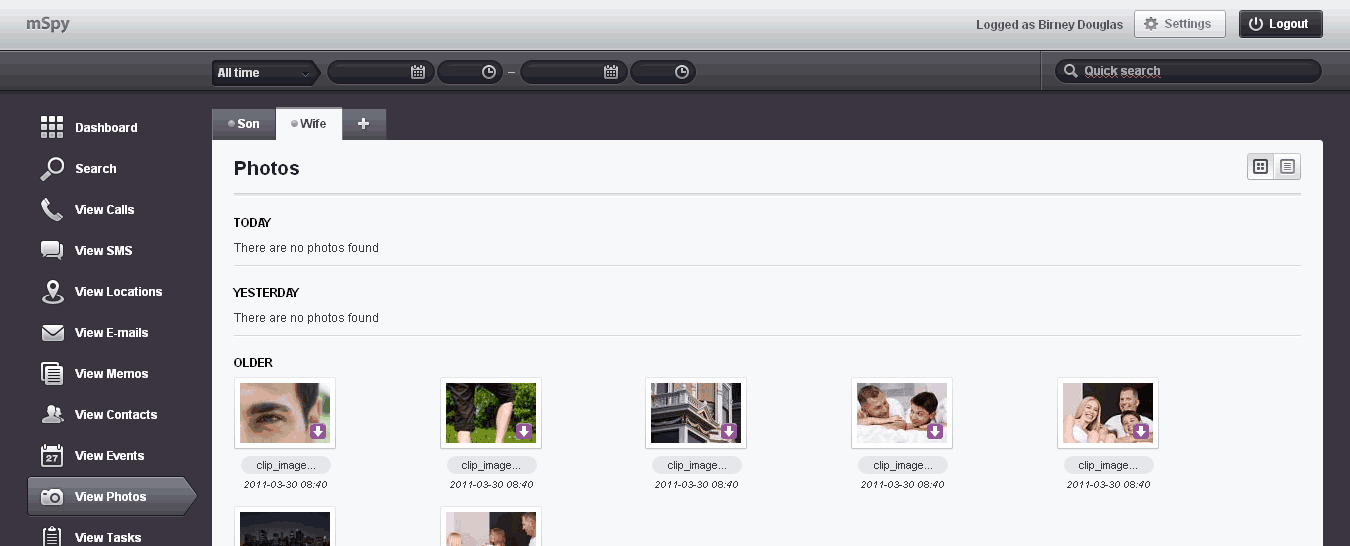
Task: Click the YESTERDAY section heading
Action: click(266, 293)
